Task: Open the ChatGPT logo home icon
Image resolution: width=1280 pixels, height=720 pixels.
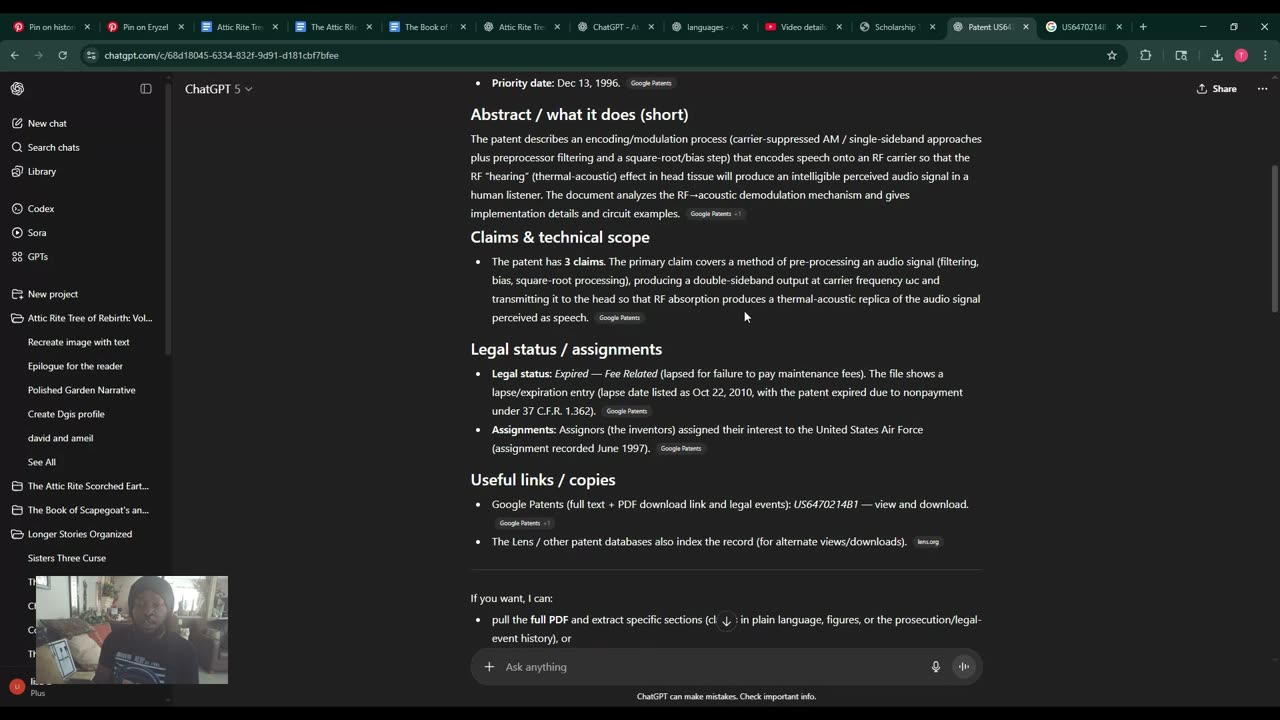Action: tap(17, 89)
